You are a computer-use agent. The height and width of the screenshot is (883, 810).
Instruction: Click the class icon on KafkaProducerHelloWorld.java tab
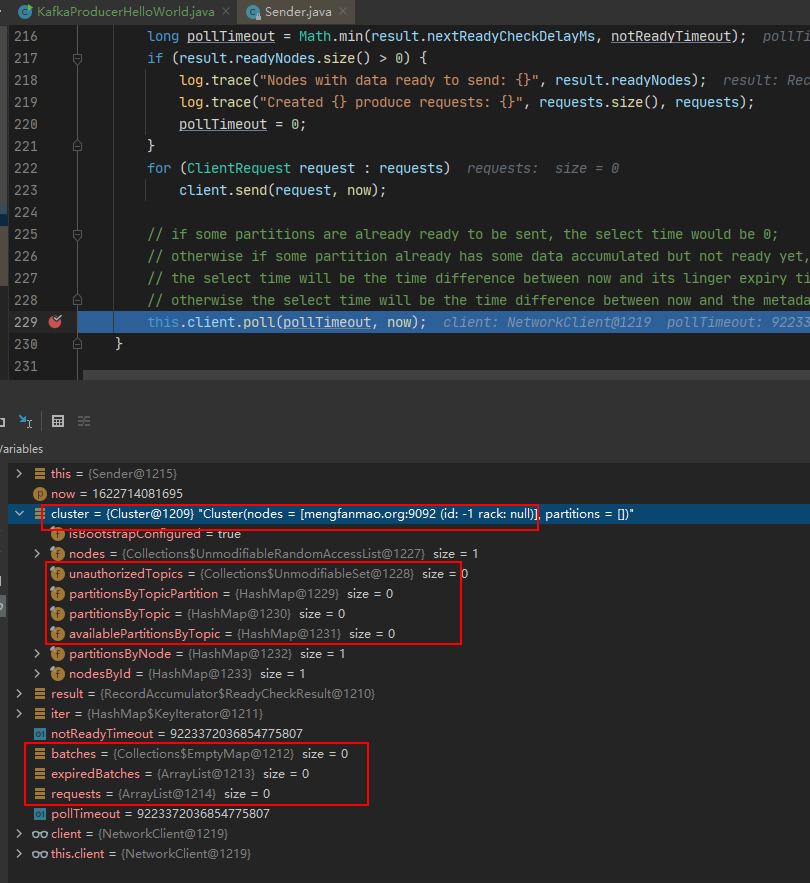pos(25,11)
